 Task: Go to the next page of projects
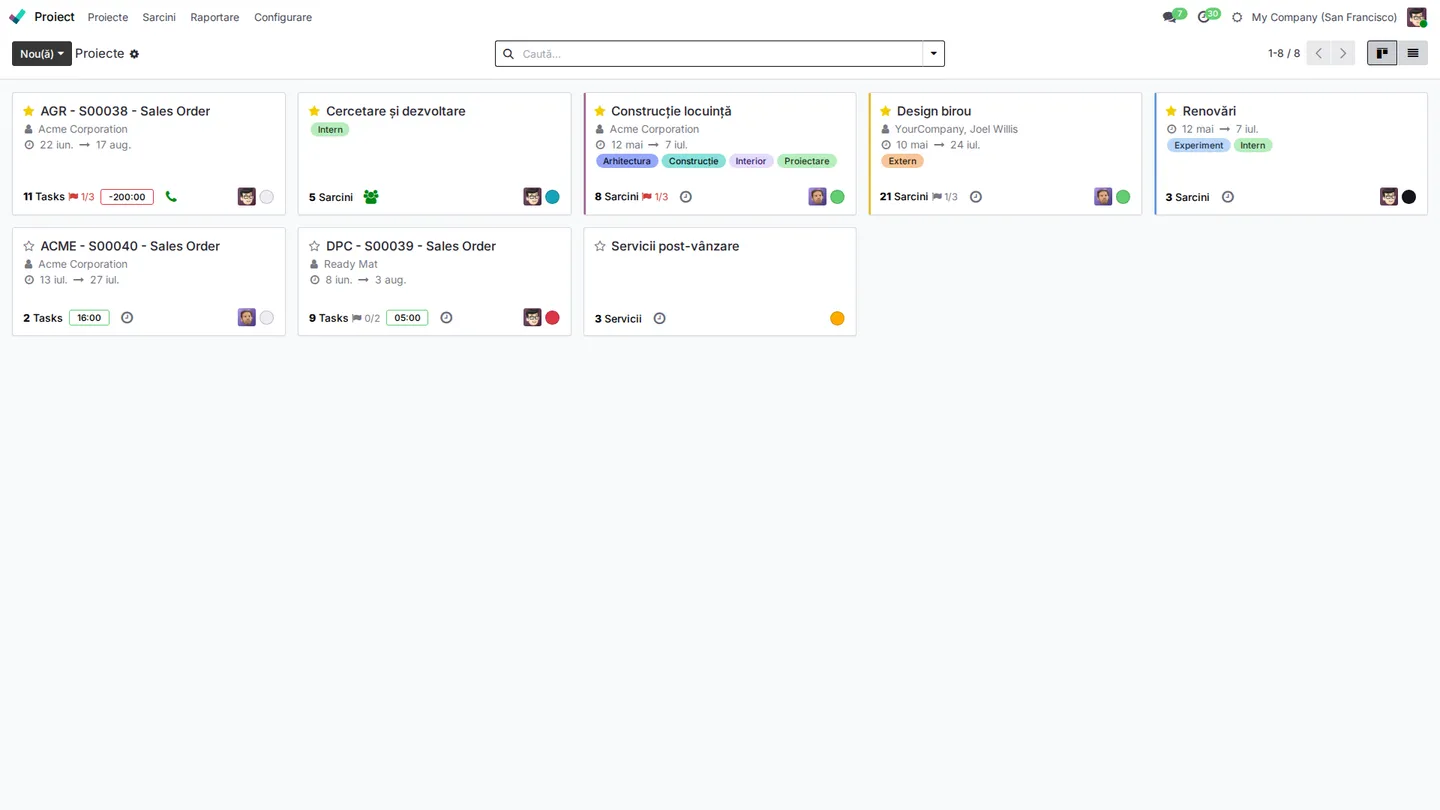1343,53
